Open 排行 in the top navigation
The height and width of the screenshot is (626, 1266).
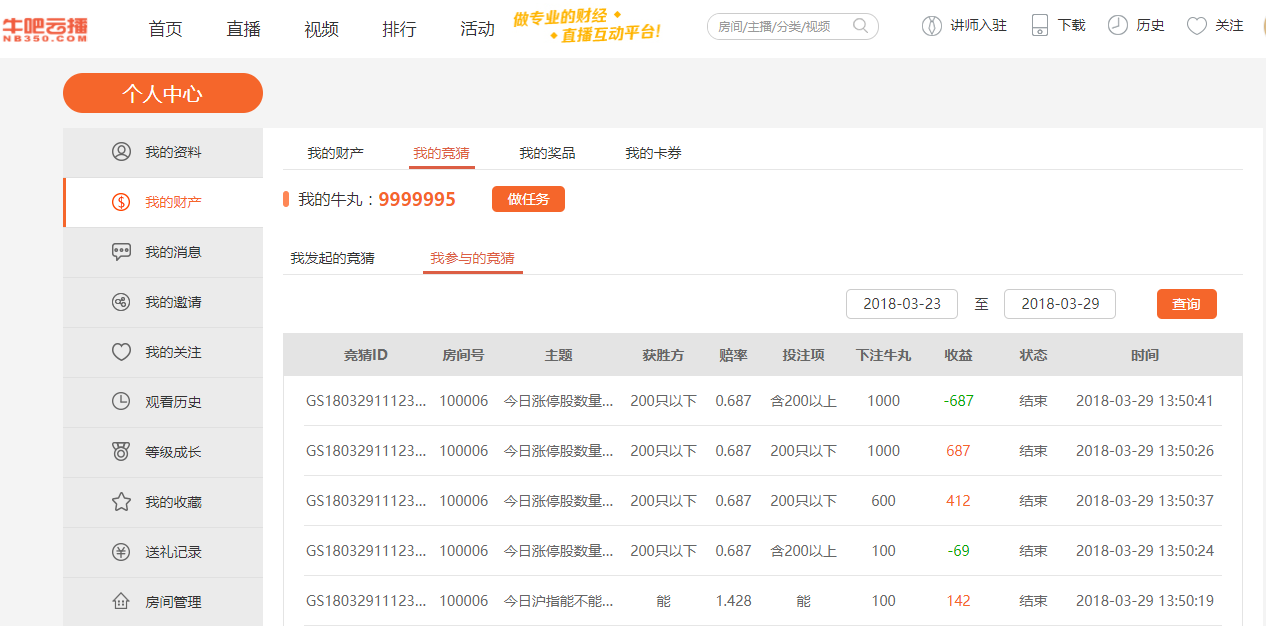[400, 29]
